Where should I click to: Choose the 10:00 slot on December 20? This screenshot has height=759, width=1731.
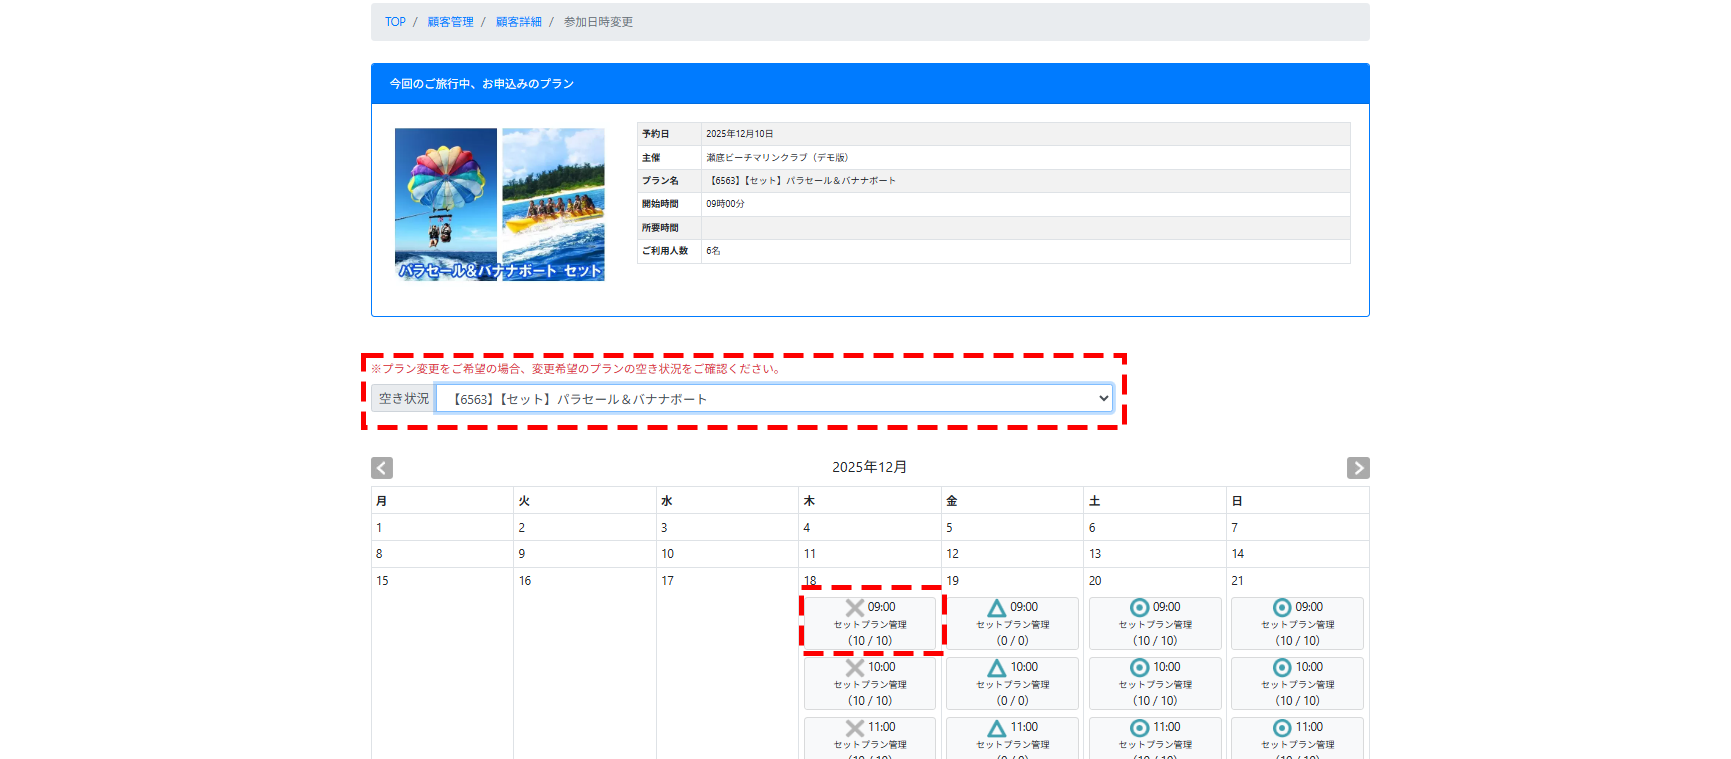tap(1155, 683)
